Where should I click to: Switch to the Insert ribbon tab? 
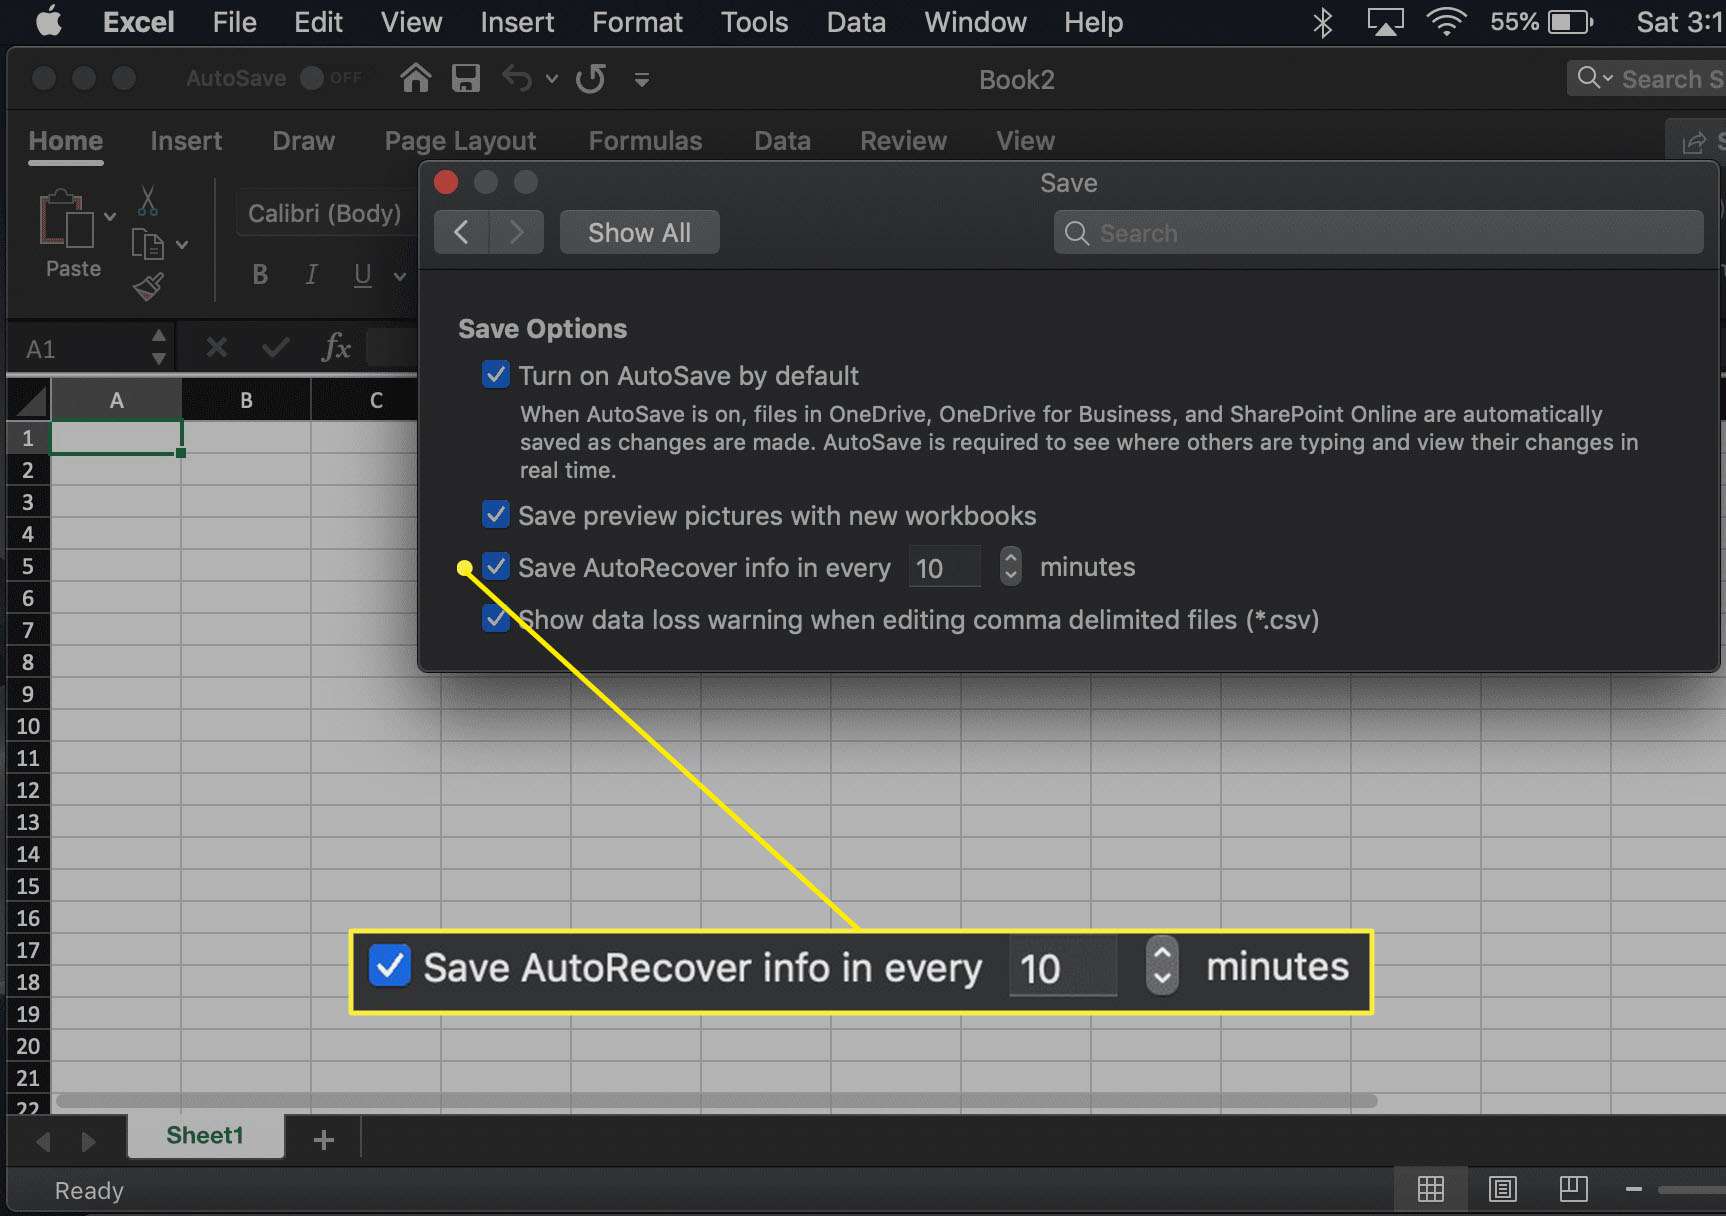coord(186,141)
